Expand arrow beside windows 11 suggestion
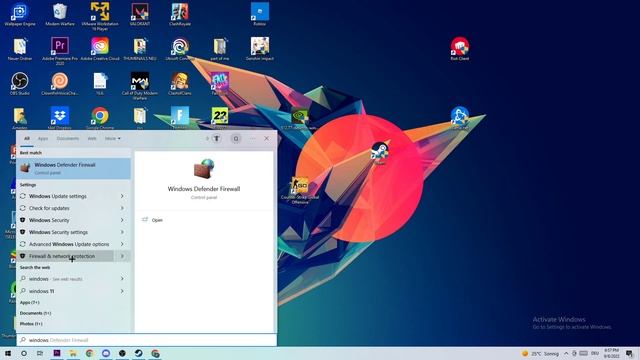This screenshot has height=360, width=640. (x=122, y=291)
